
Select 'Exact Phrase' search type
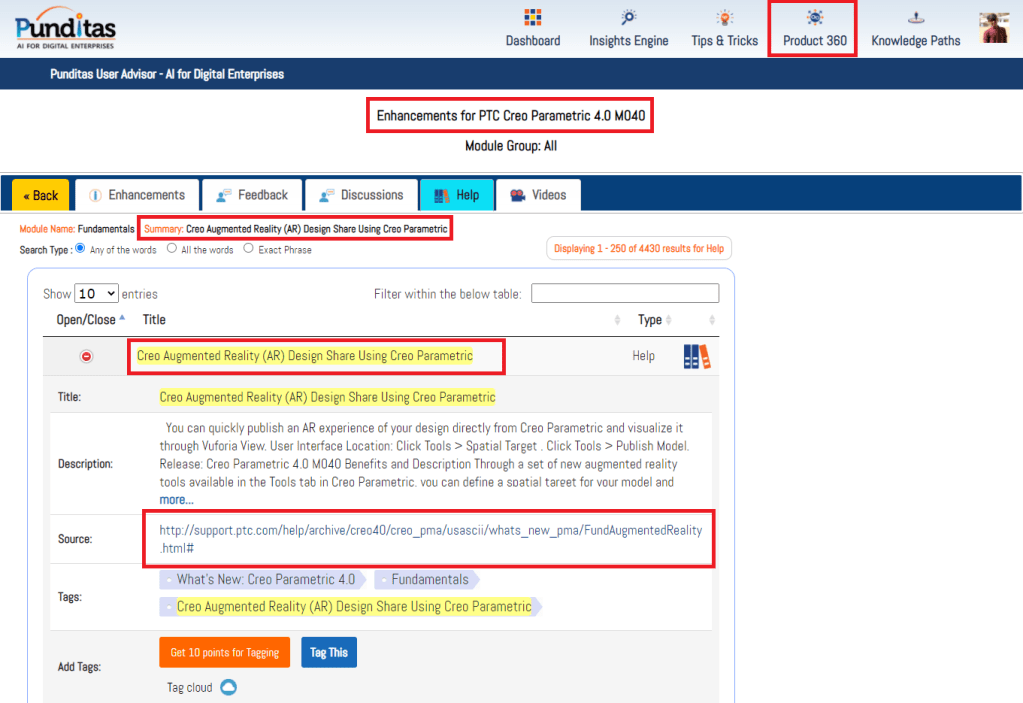coord(248,249)
